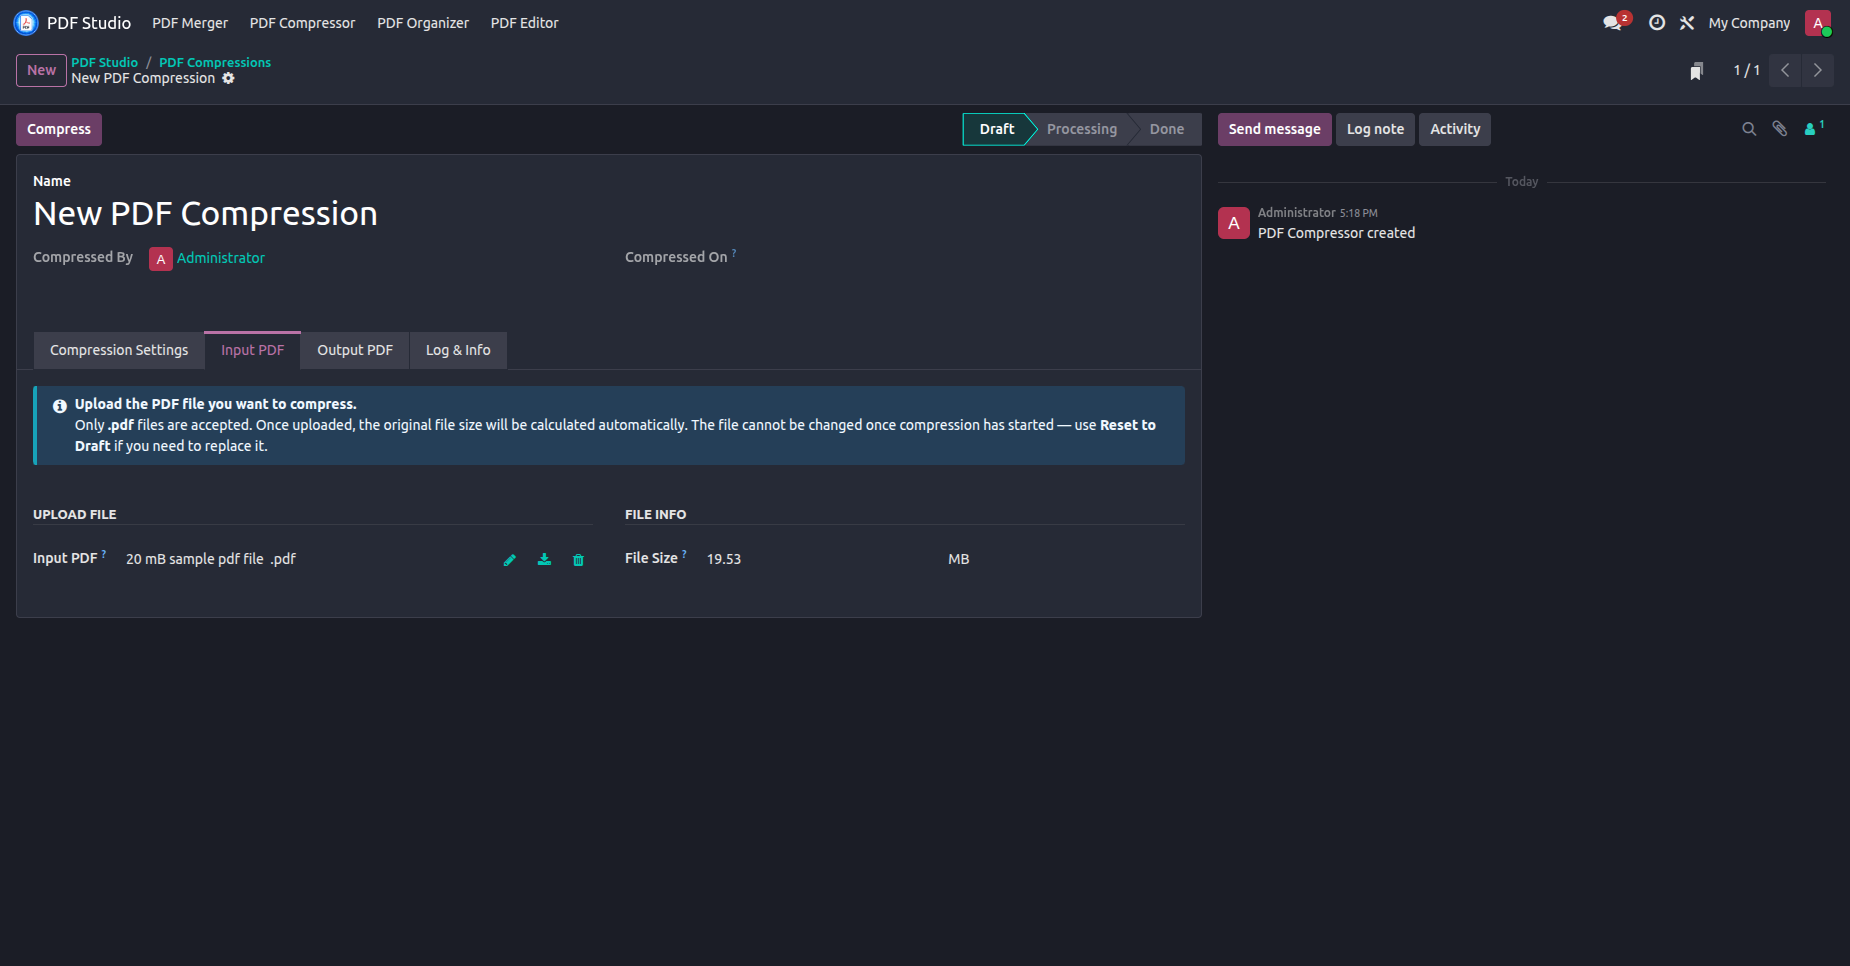
Task: Open the debug tools icon
Action: point(1687,22)
